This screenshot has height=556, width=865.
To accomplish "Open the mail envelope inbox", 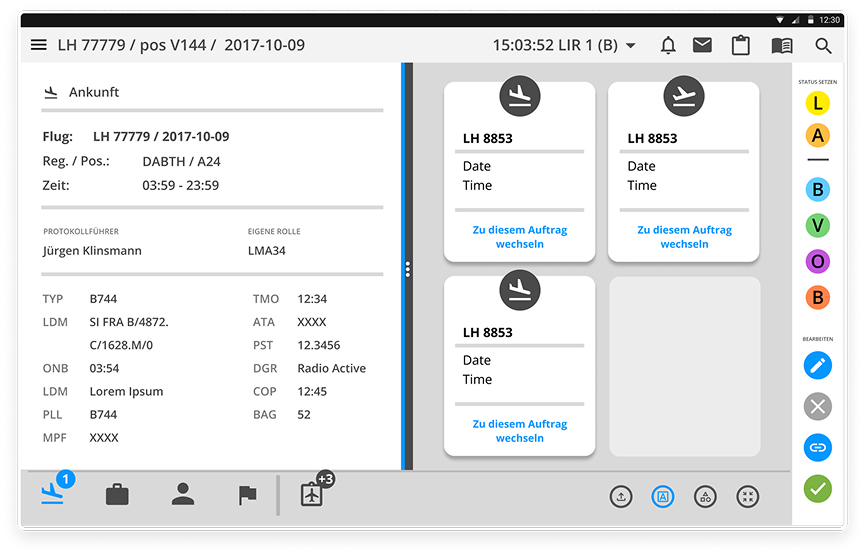I will coord(702,45).
